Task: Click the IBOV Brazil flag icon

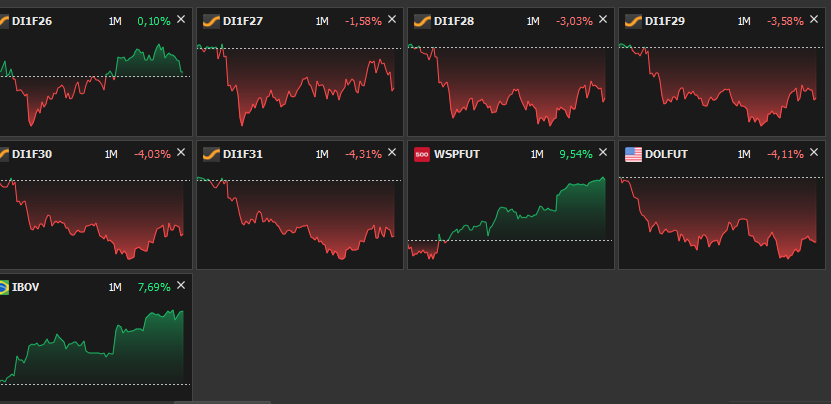Action: 3,287
